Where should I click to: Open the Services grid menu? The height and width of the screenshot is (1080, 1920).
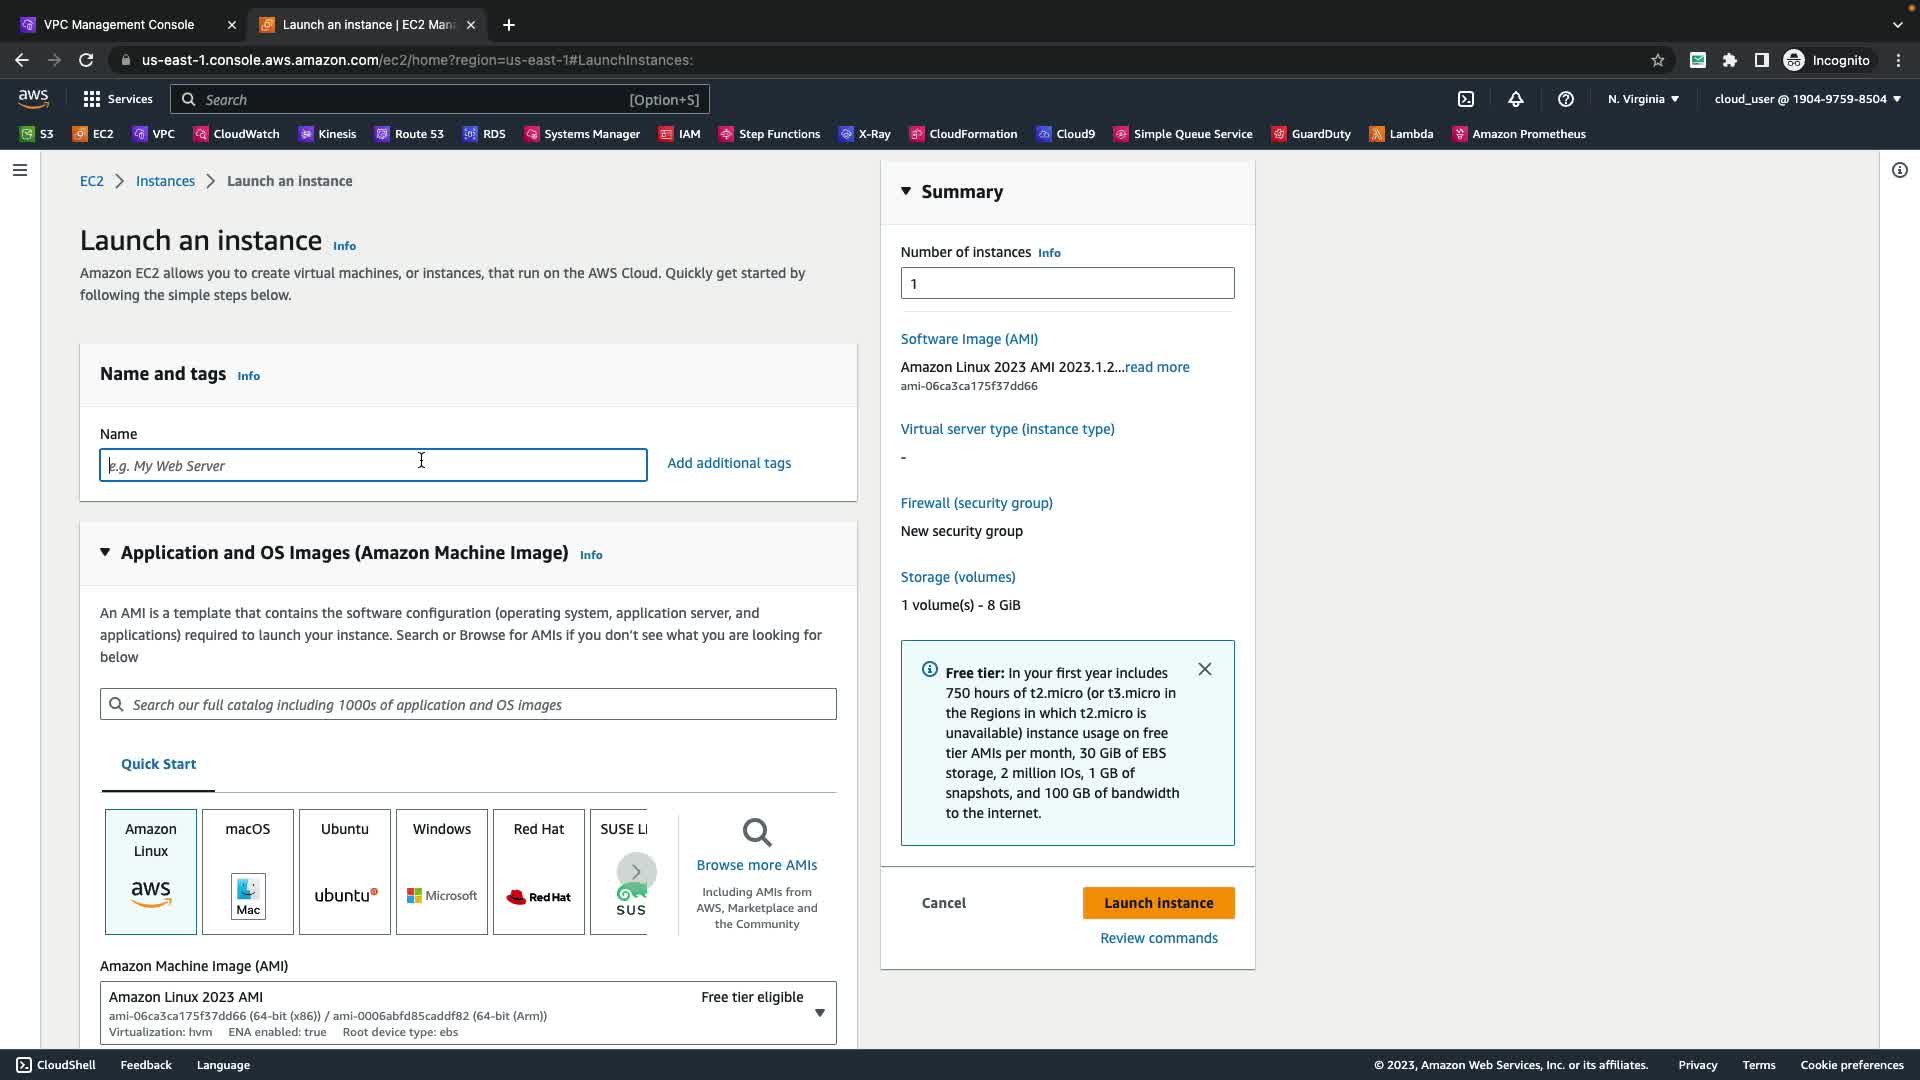[x=118, y=99]
